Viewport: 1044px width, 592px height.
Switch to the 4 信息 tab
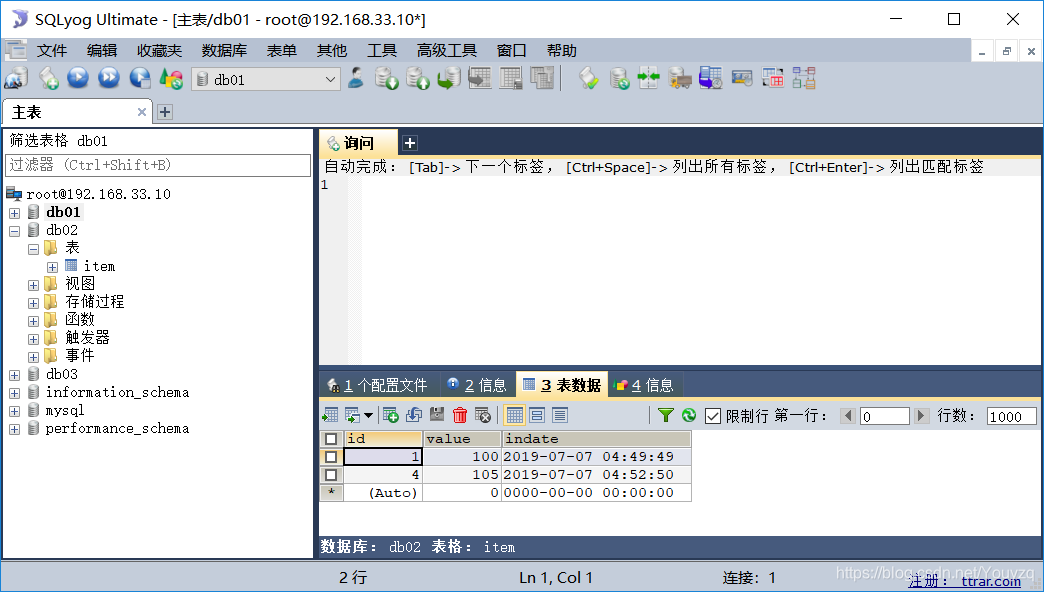(645, 385)
